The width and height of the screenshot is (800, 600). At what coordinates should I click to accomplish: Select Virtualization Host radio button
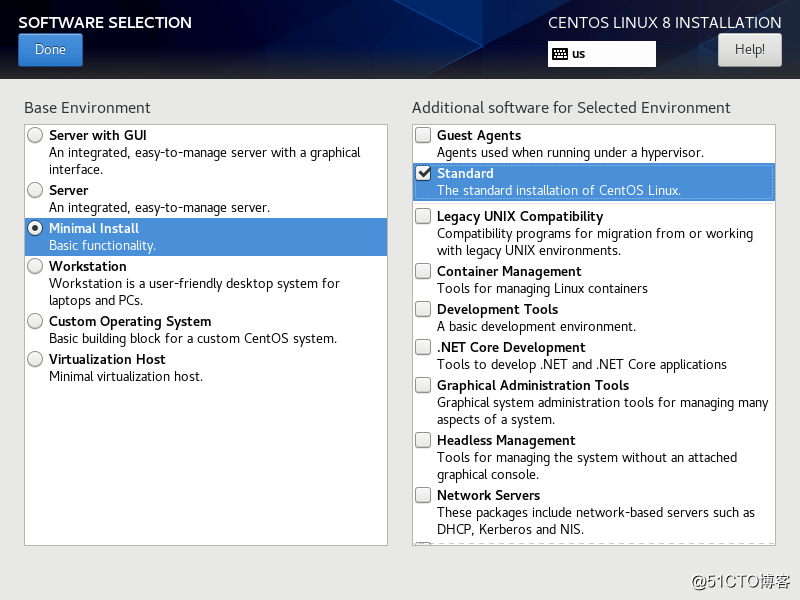pyautogui.click(x=35, y=359)
